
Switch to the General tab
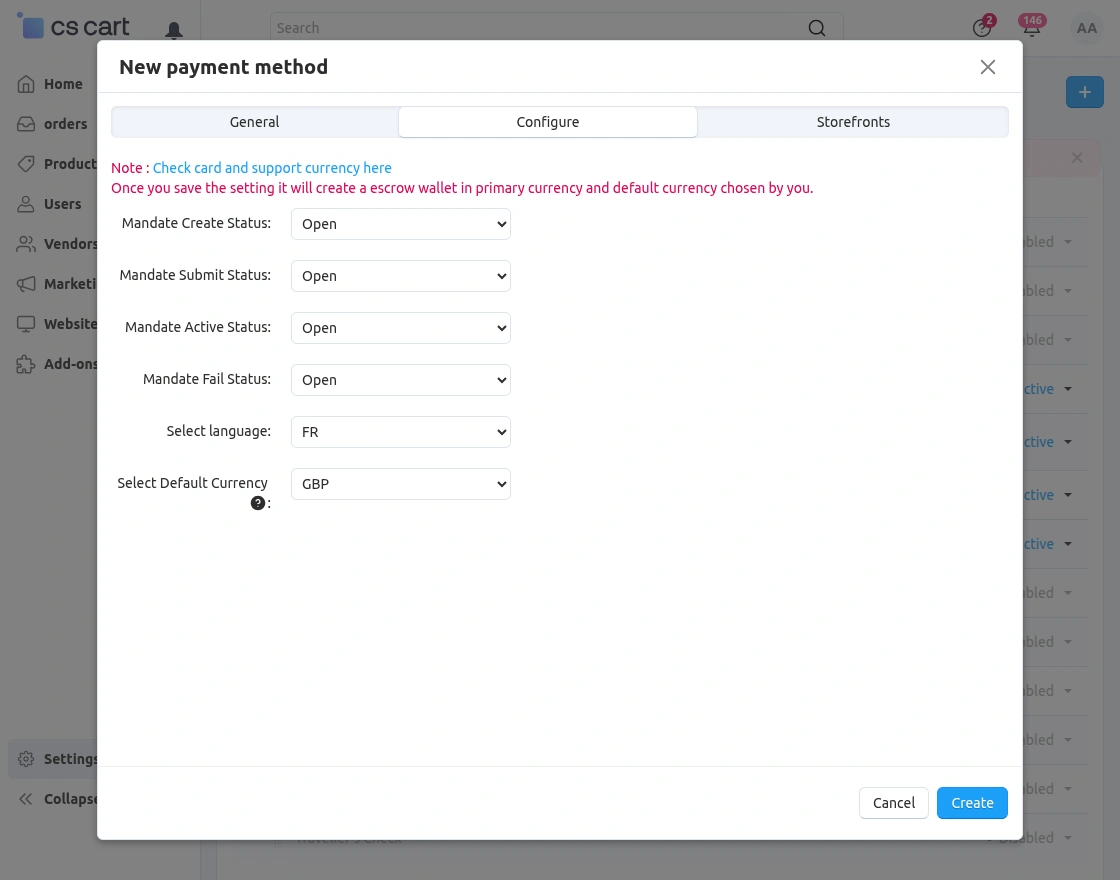point(254,122)
